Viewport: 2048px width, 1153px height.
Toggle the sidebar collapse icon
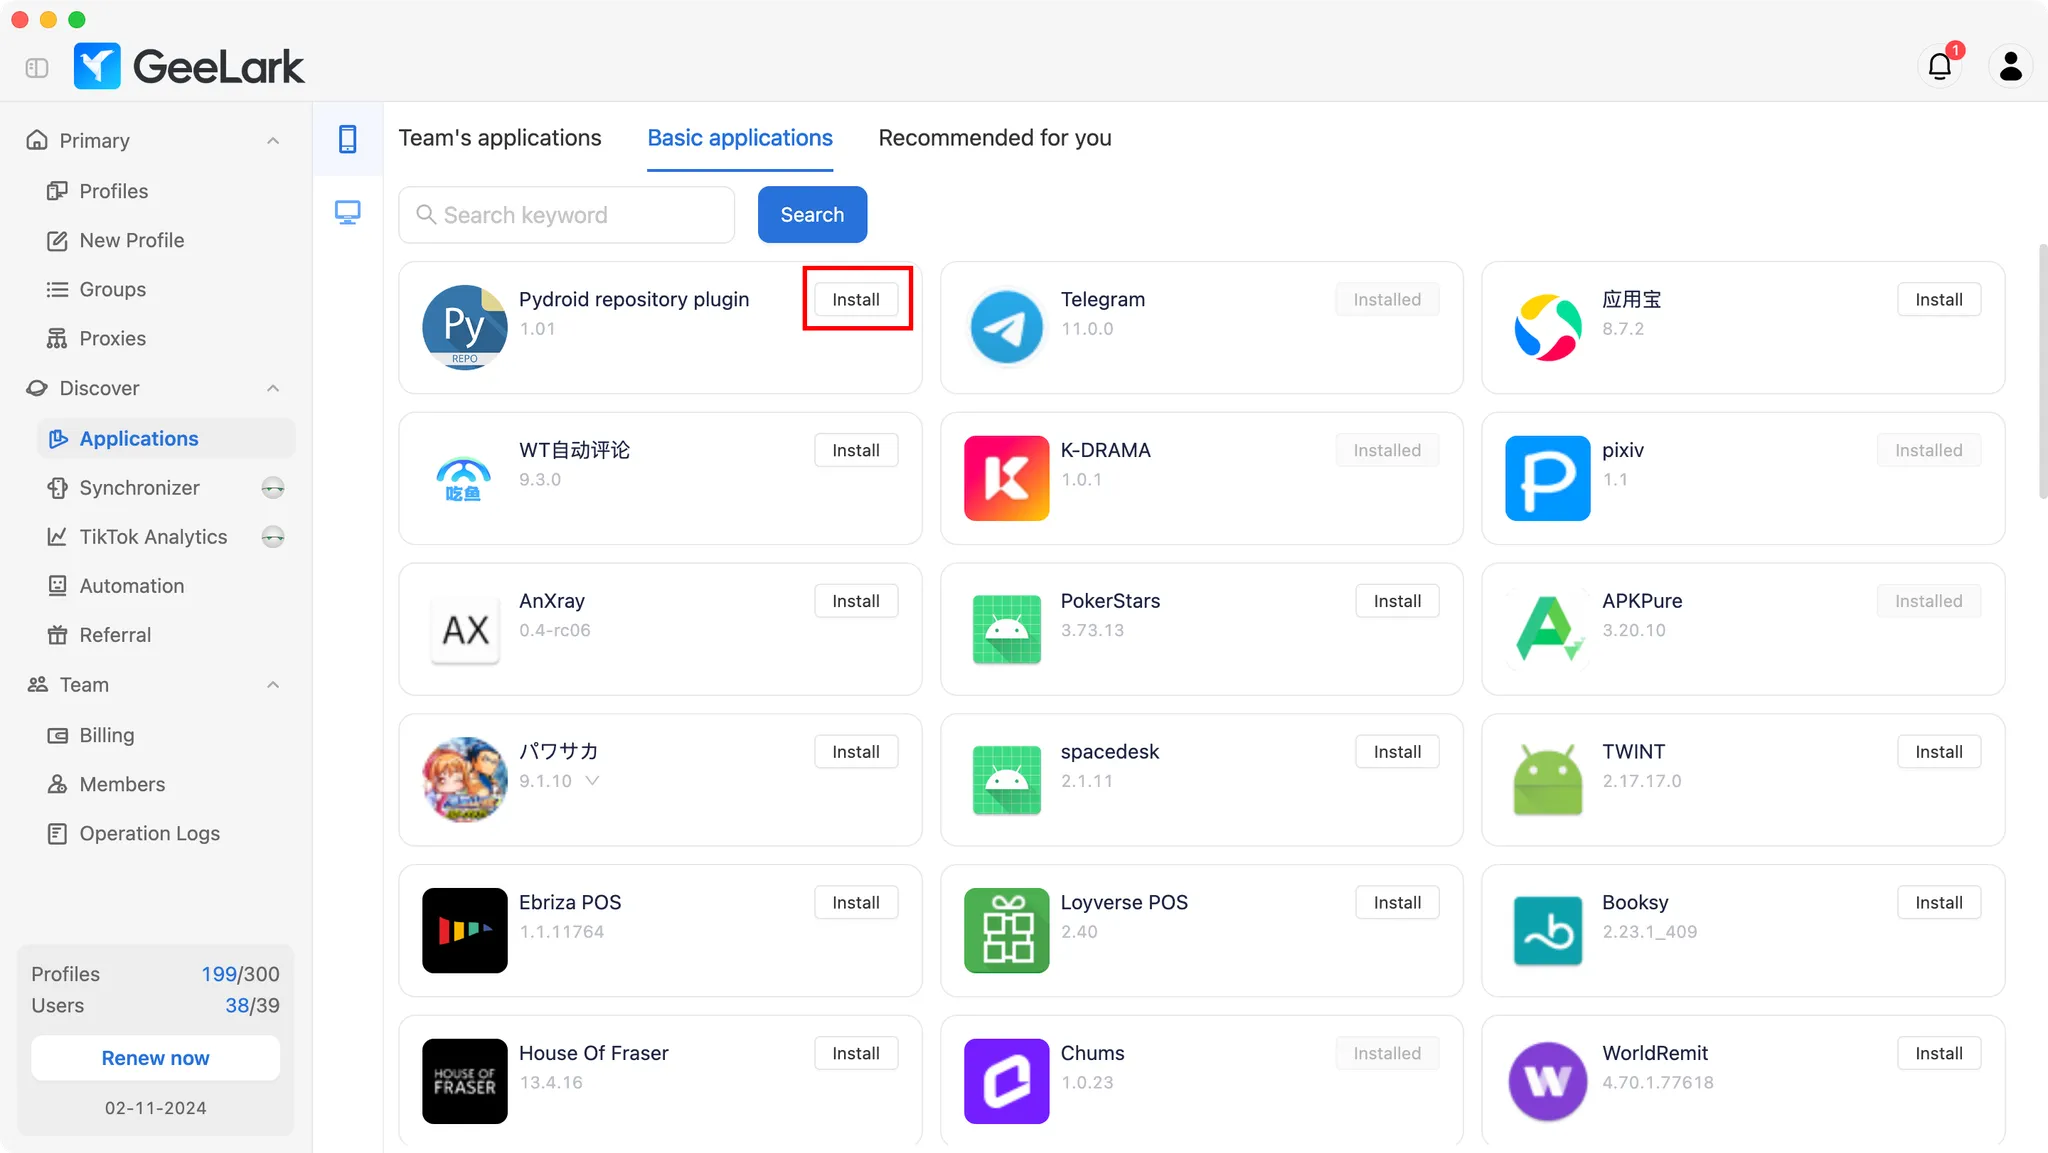click(37, 68)
